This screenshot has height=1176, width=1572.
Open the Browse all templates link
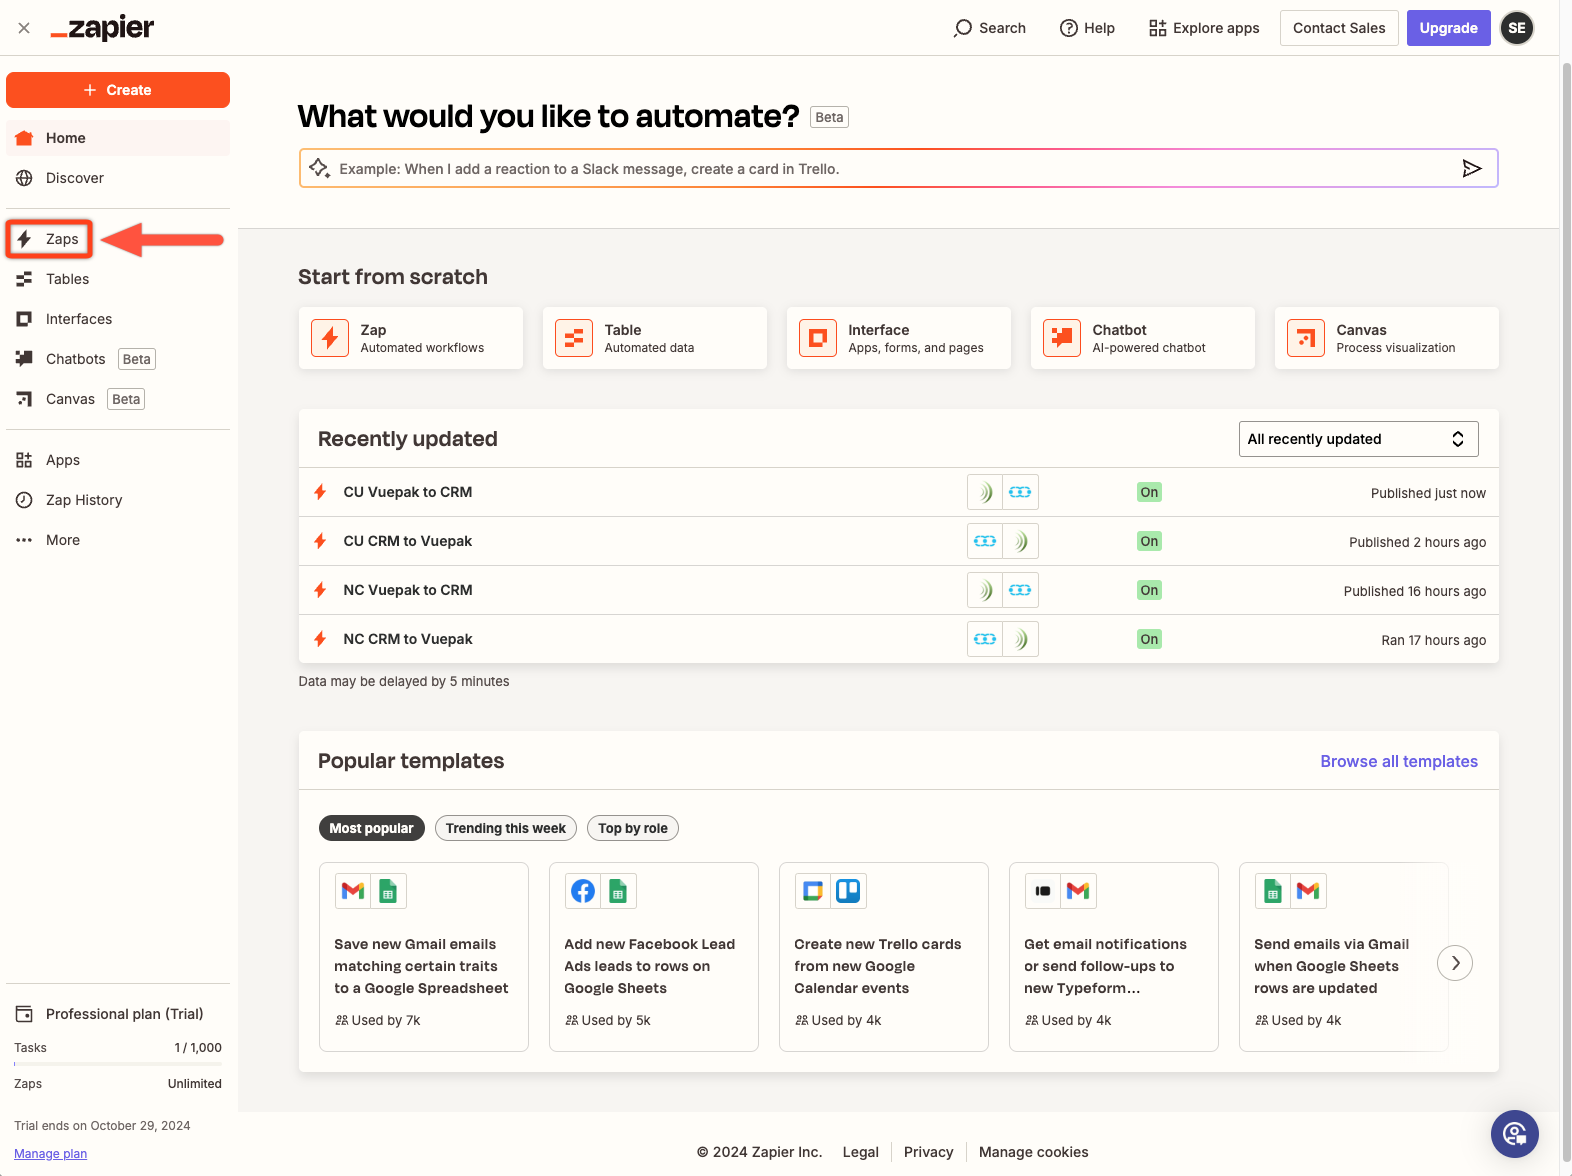click(x=1398, y=761)
